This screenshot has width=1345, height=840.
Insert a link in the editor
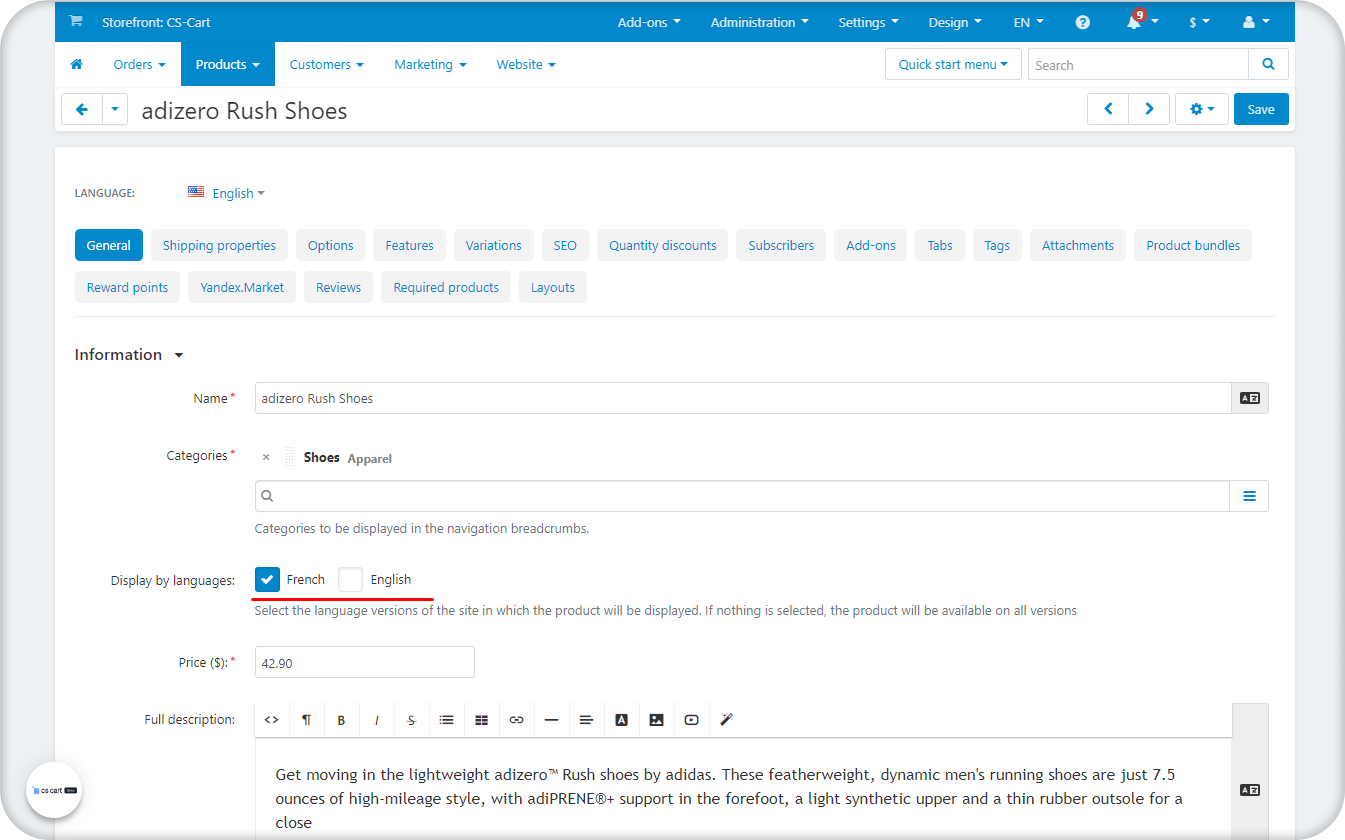(x=516, y=720)
